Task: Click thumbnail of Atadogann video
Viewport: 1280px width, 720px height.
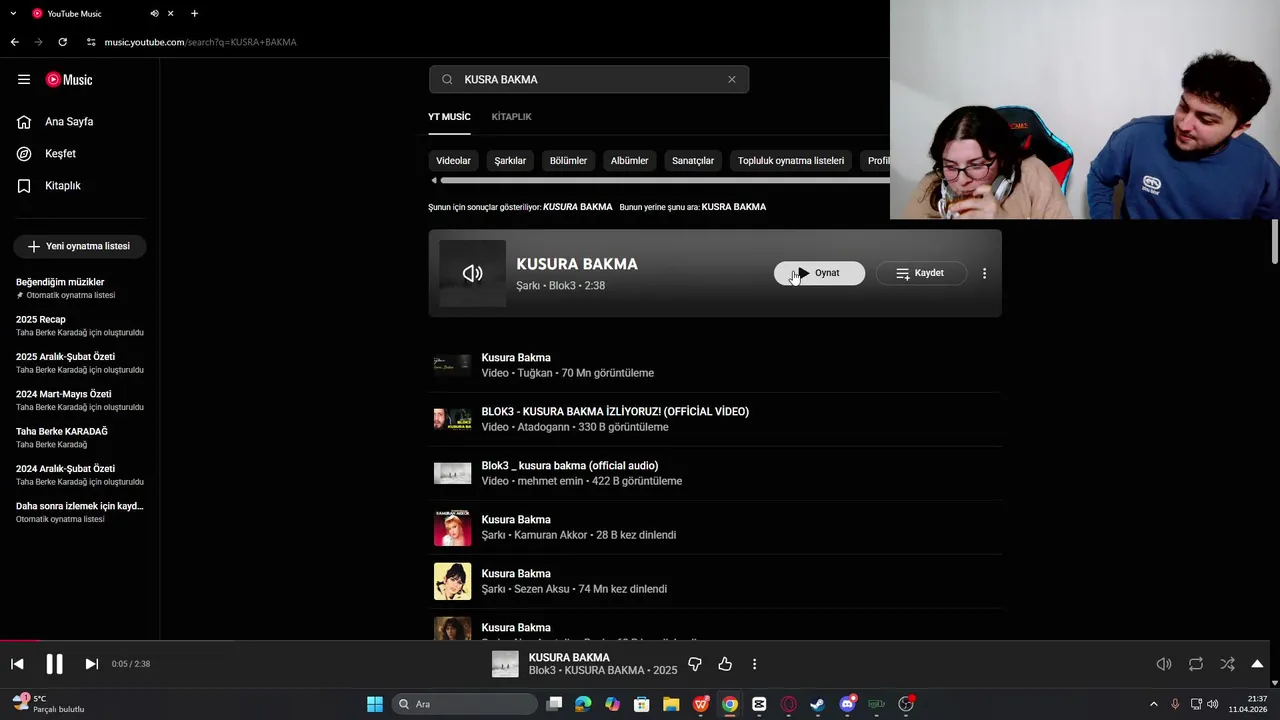Action: tap(452, 419)
